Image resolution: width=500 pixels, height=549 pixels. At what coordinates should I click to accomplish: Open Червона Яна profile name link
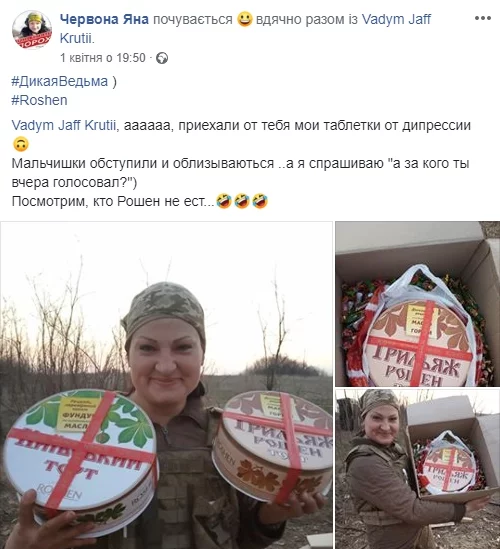[x=104, y=19]
